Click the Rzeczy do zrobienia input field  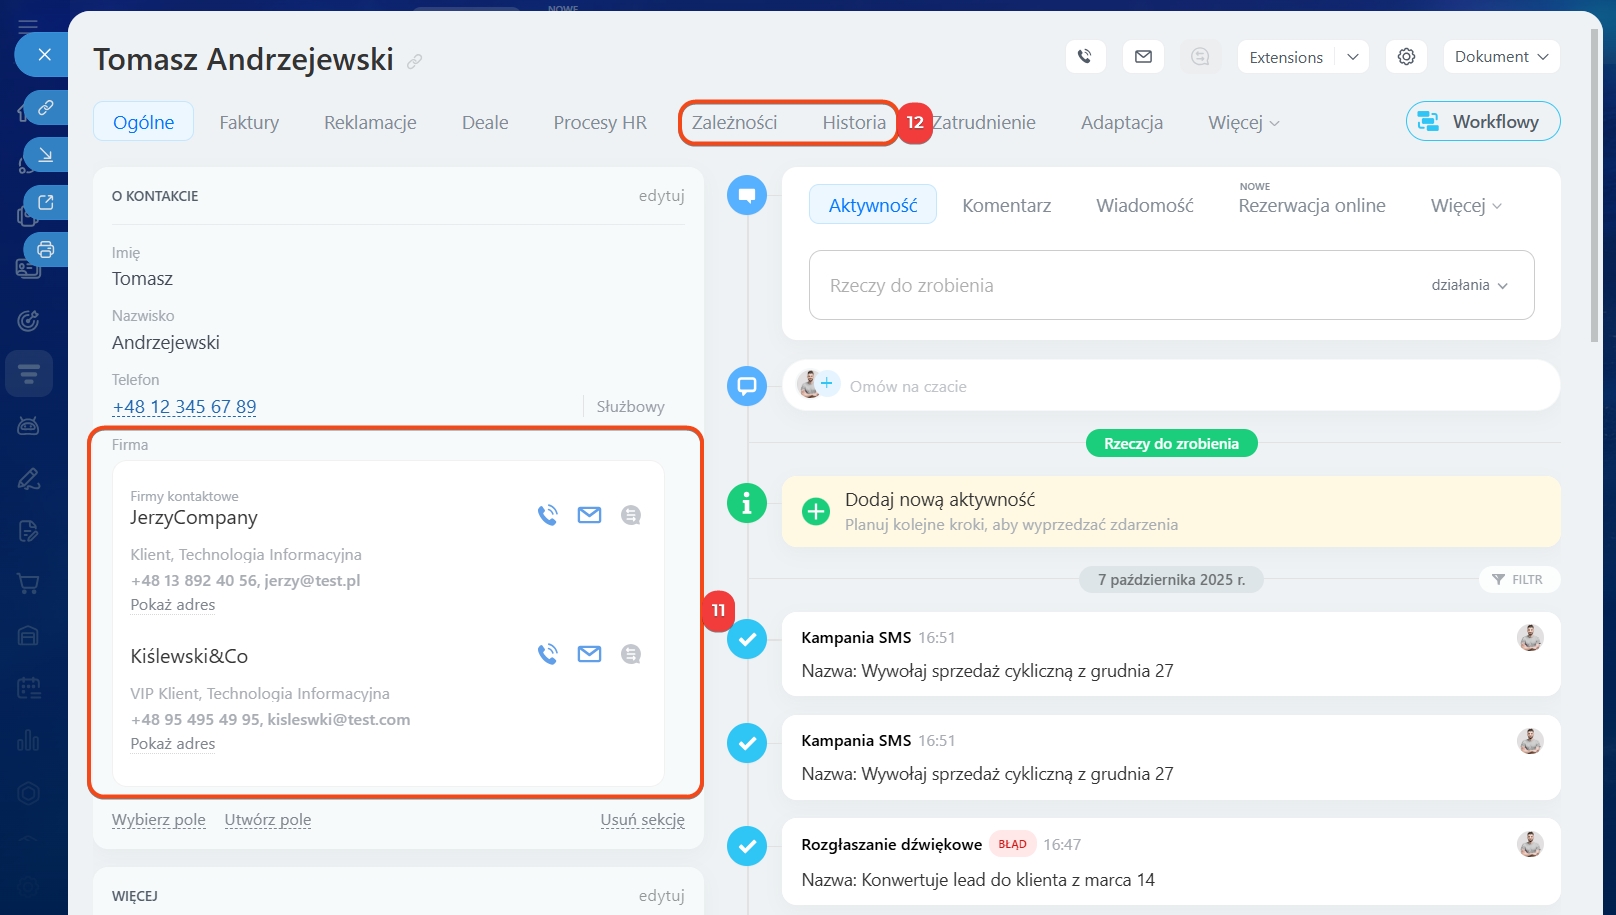1100,285
